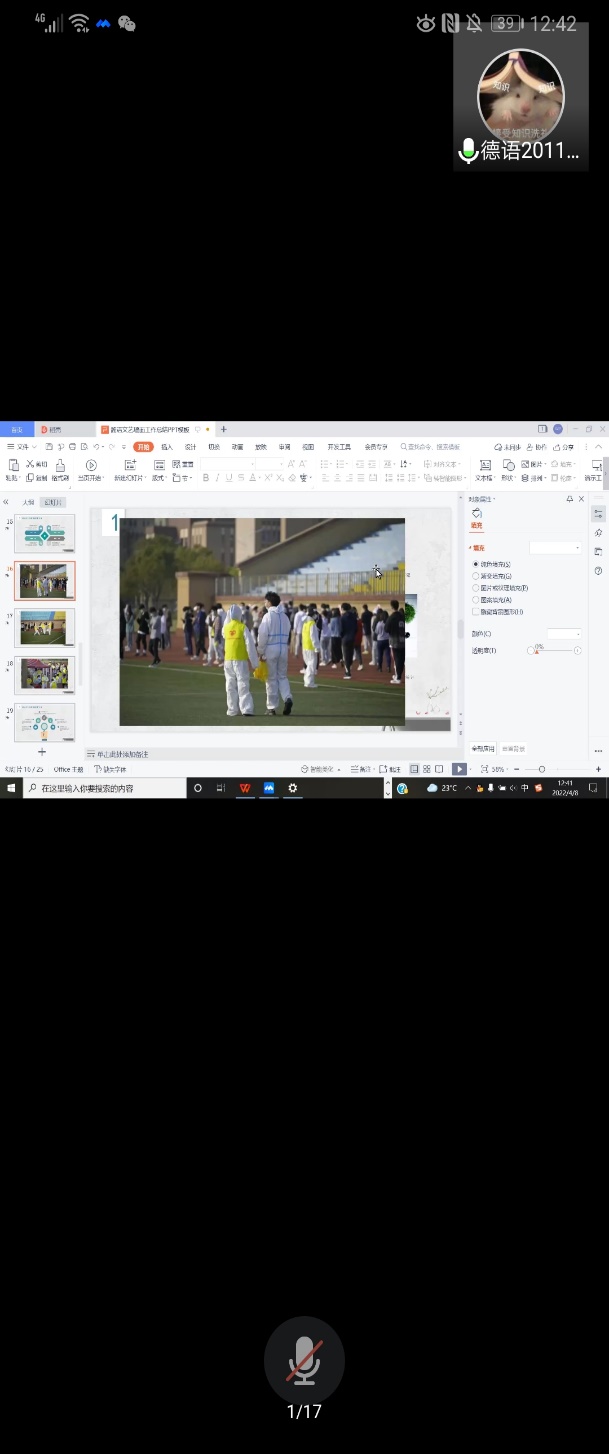Select the solid fill radio button
609x1454 pixels.
476,564
